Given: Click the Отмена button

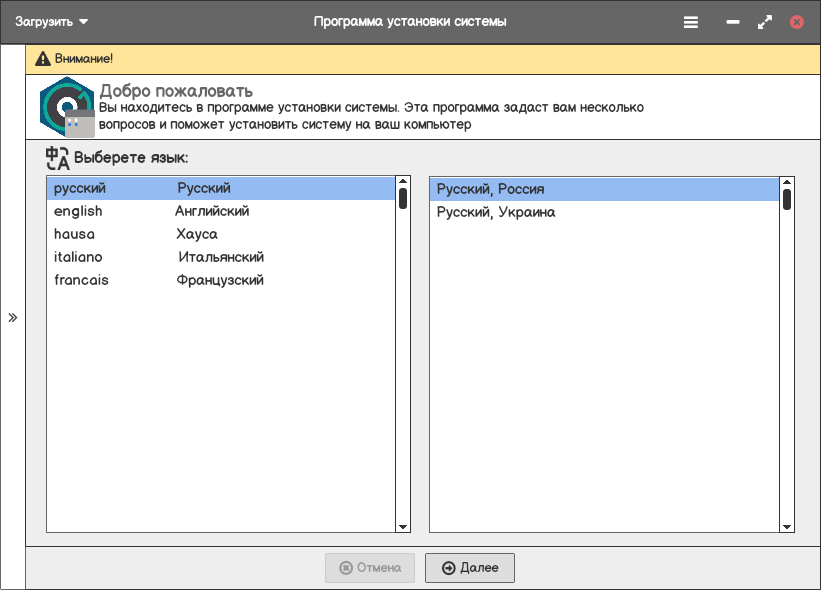Looking at the screenshot, I should (x=370, y=568).
